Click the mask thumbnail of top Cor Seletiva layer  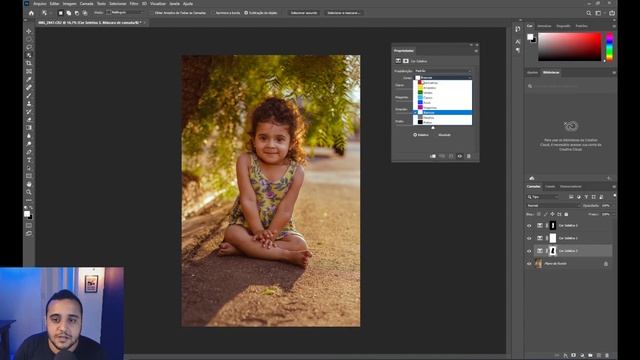pos(553,226)
